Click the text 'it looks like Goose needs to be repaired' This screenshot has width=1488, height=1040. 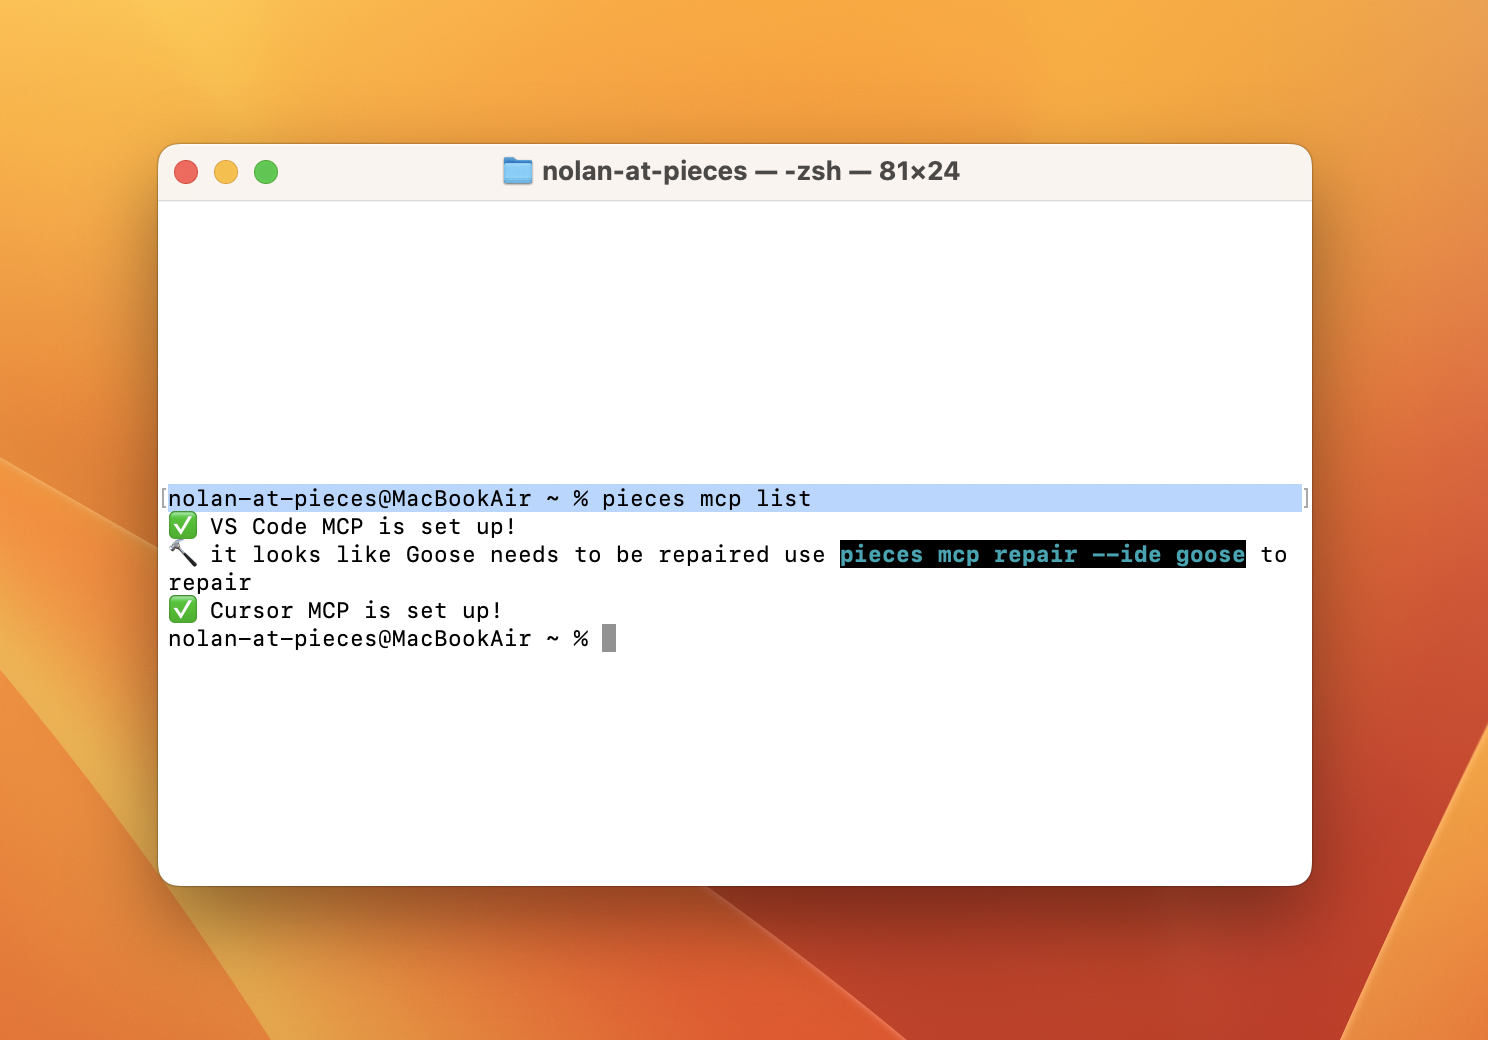(490, 555)
